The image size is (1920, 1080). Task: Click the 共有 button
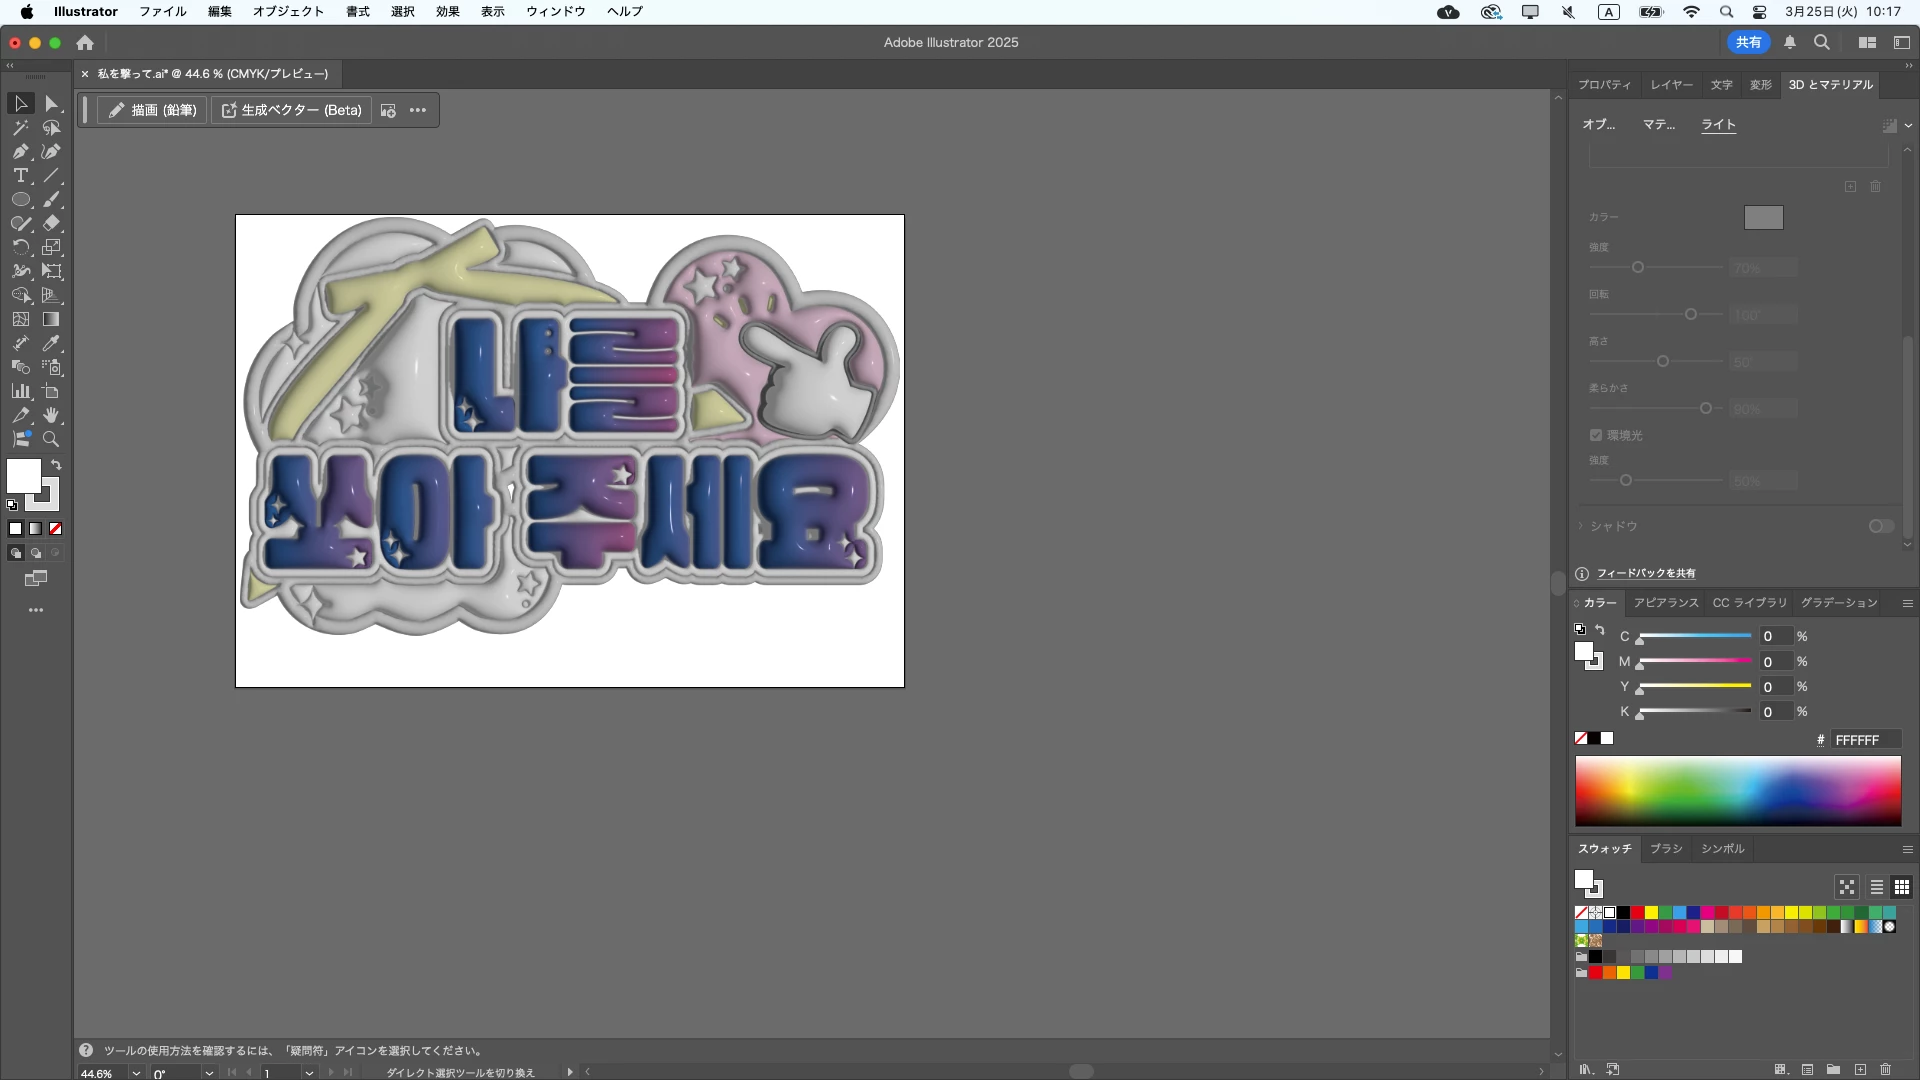tap(1748, 42)
